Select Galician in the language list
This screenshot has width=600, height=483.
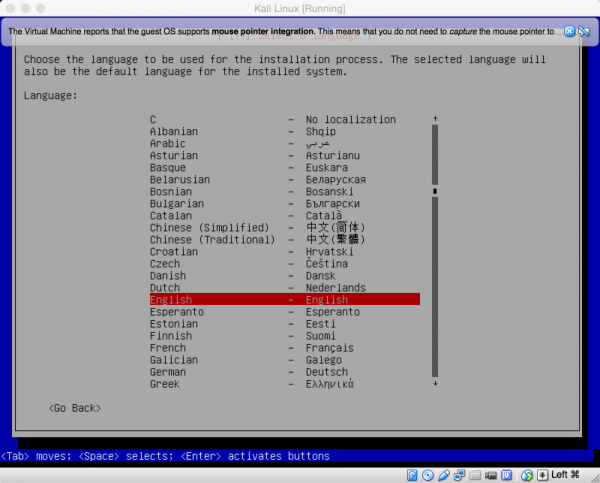[285, 360]
